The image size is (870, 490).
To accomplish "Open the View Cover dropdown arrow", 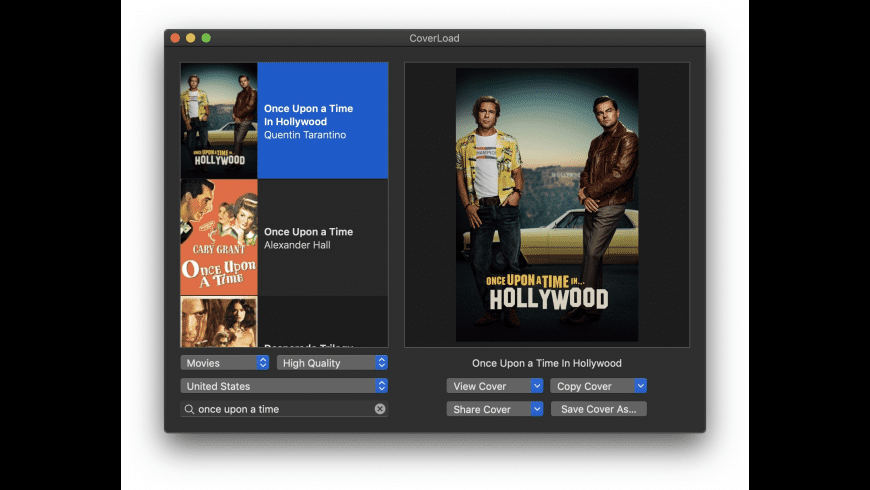I will coord(537,386).
